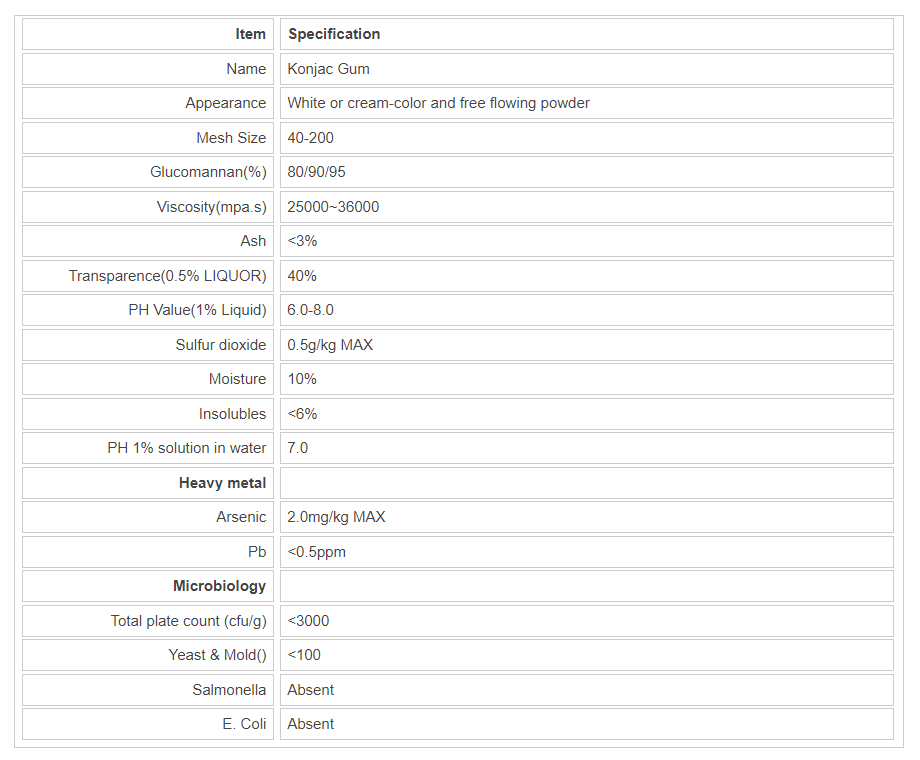Select the Arsenic value 2.0mg/kg MAX
Image resolution: width=920 pixels, height=760 pixels.
click(336, 517)
